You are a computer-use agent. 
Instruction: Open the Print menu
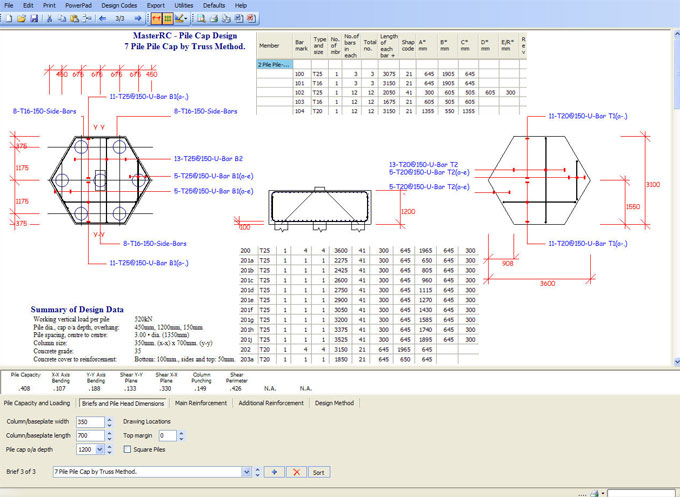point(49,6)
